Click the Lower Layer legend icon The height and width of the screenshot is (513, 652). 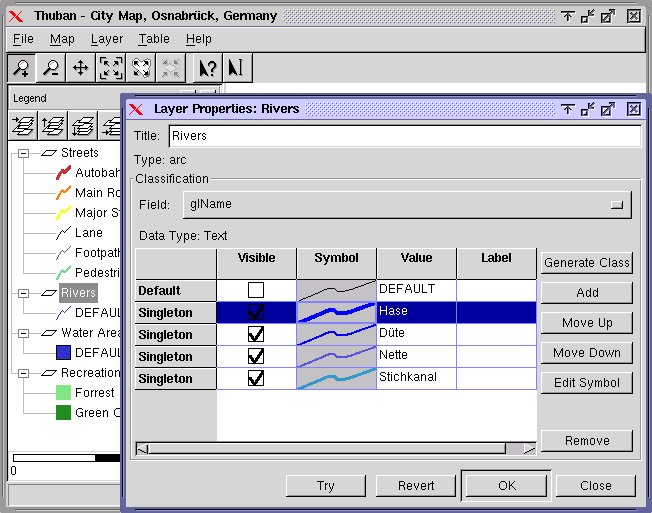tap(83, 126)
